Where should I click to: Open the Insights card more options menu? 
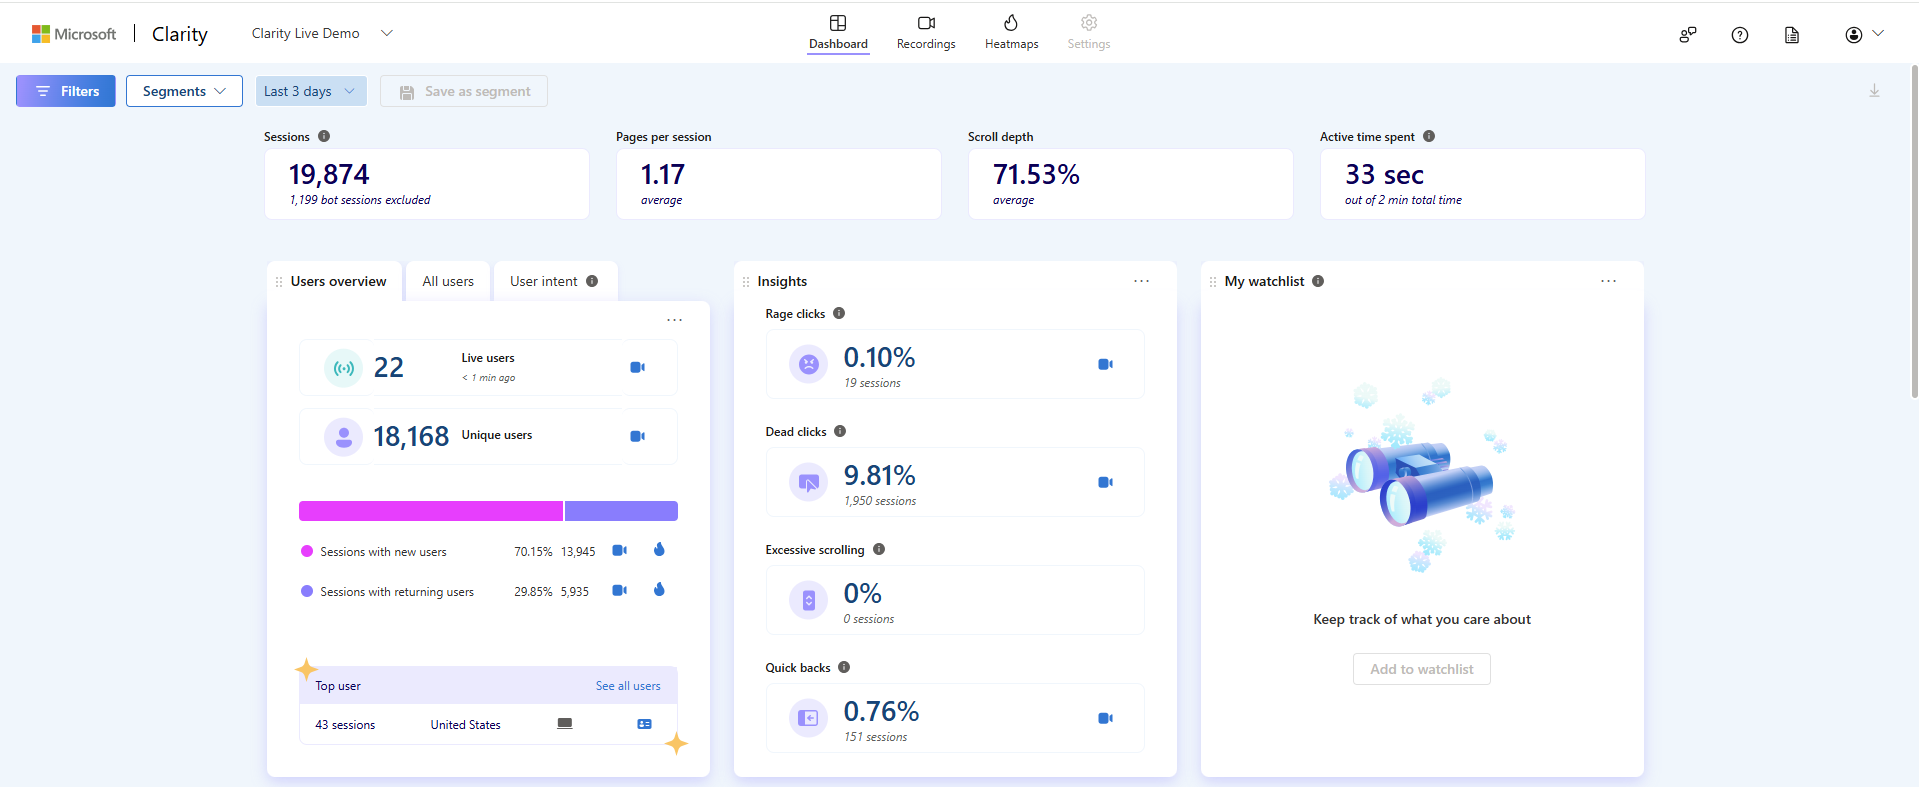tap(1141, 281)
